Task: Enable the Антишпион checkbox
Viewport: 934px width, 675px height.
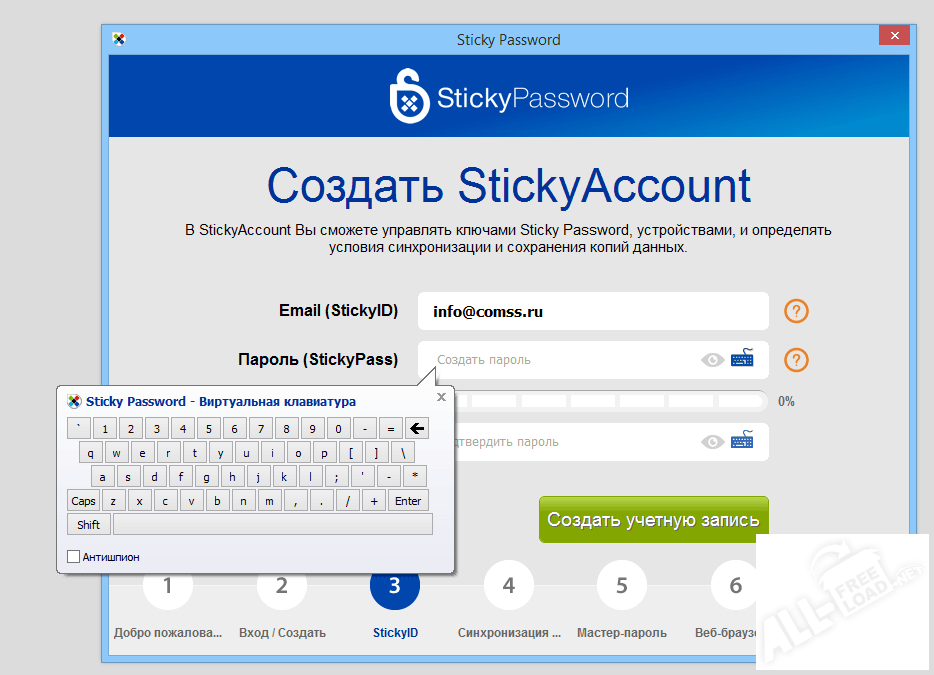Action: coord(73,556)
